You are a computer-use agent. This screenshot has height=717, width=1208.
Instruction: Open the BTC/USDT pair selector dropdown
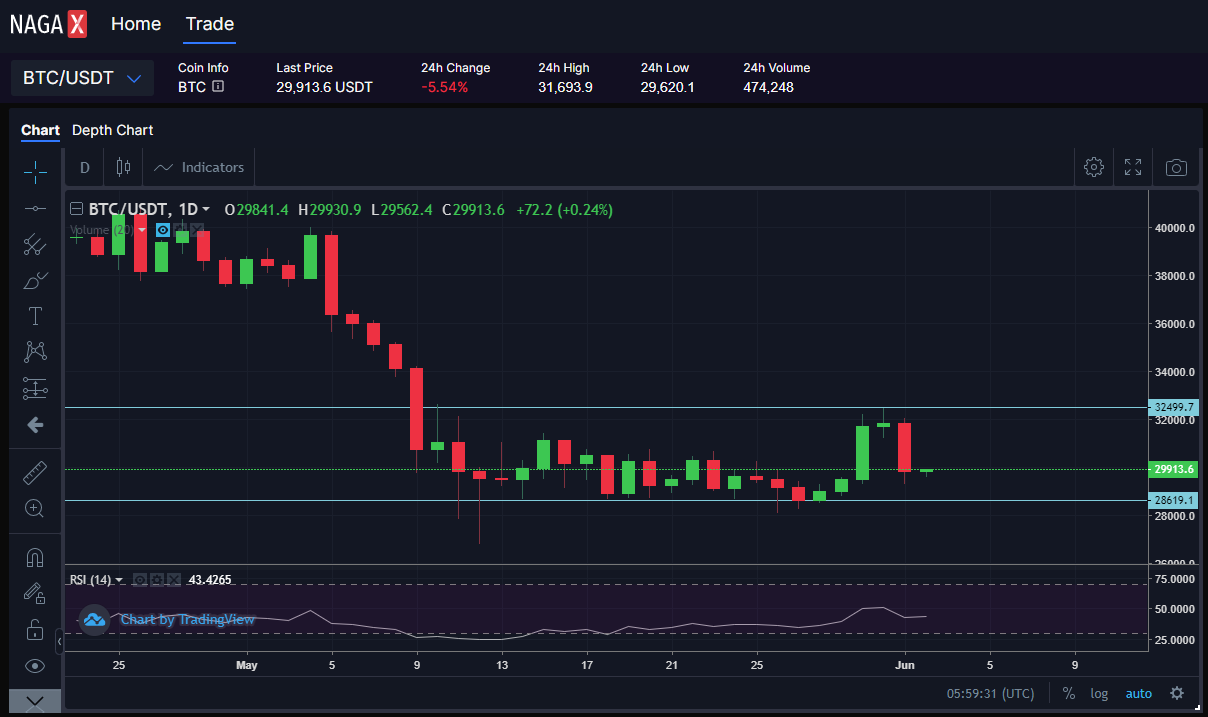click(82, 78)
